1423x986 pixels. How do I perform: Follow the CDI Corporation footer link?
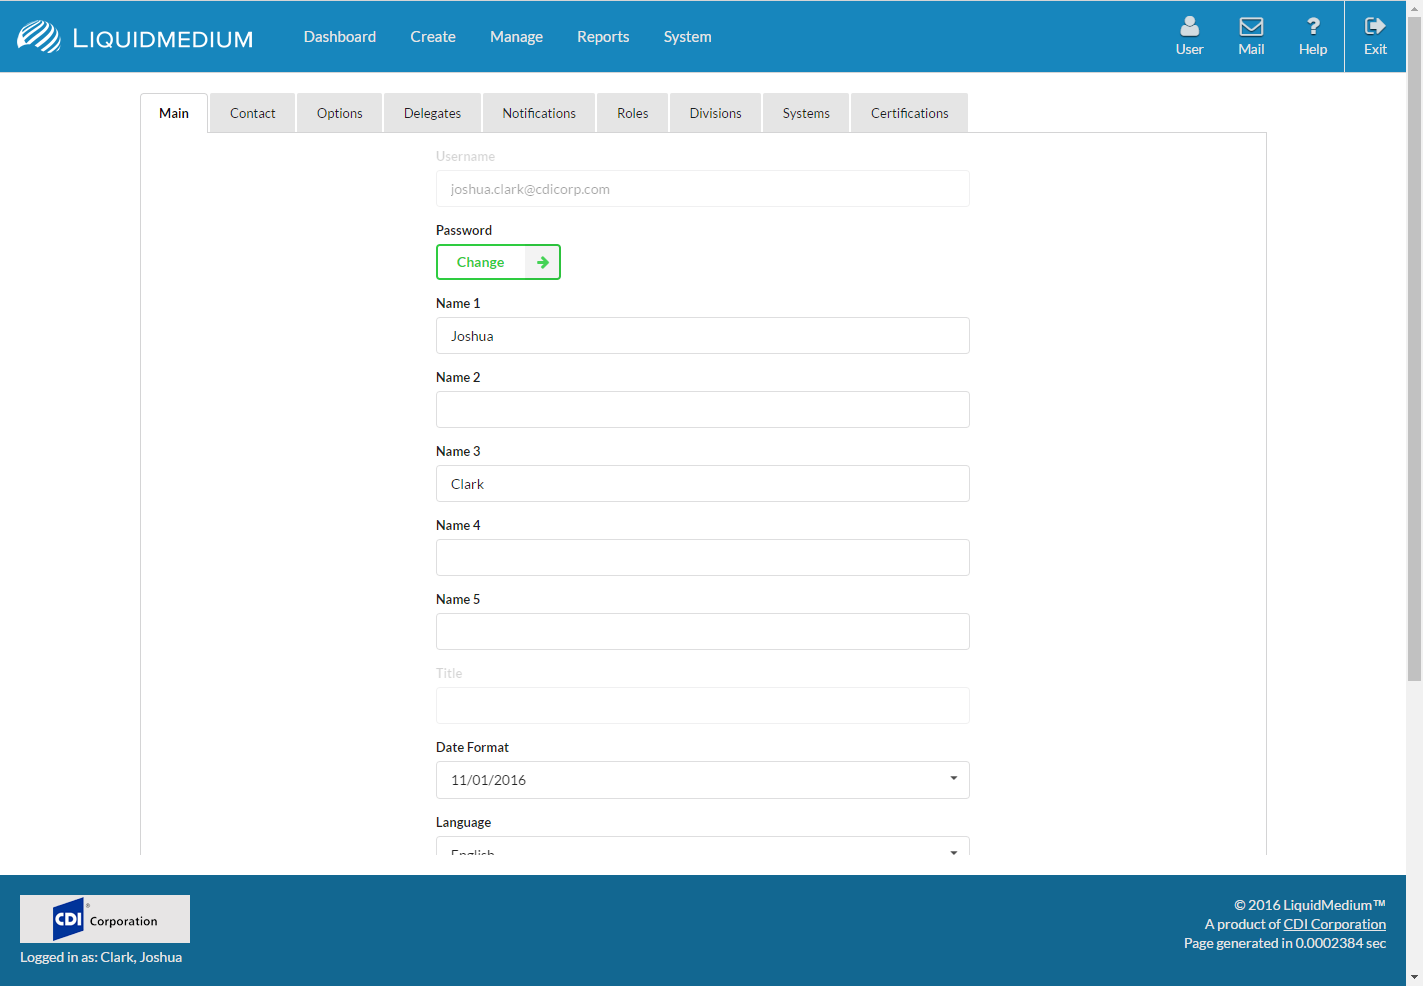tap(1334, 924)
